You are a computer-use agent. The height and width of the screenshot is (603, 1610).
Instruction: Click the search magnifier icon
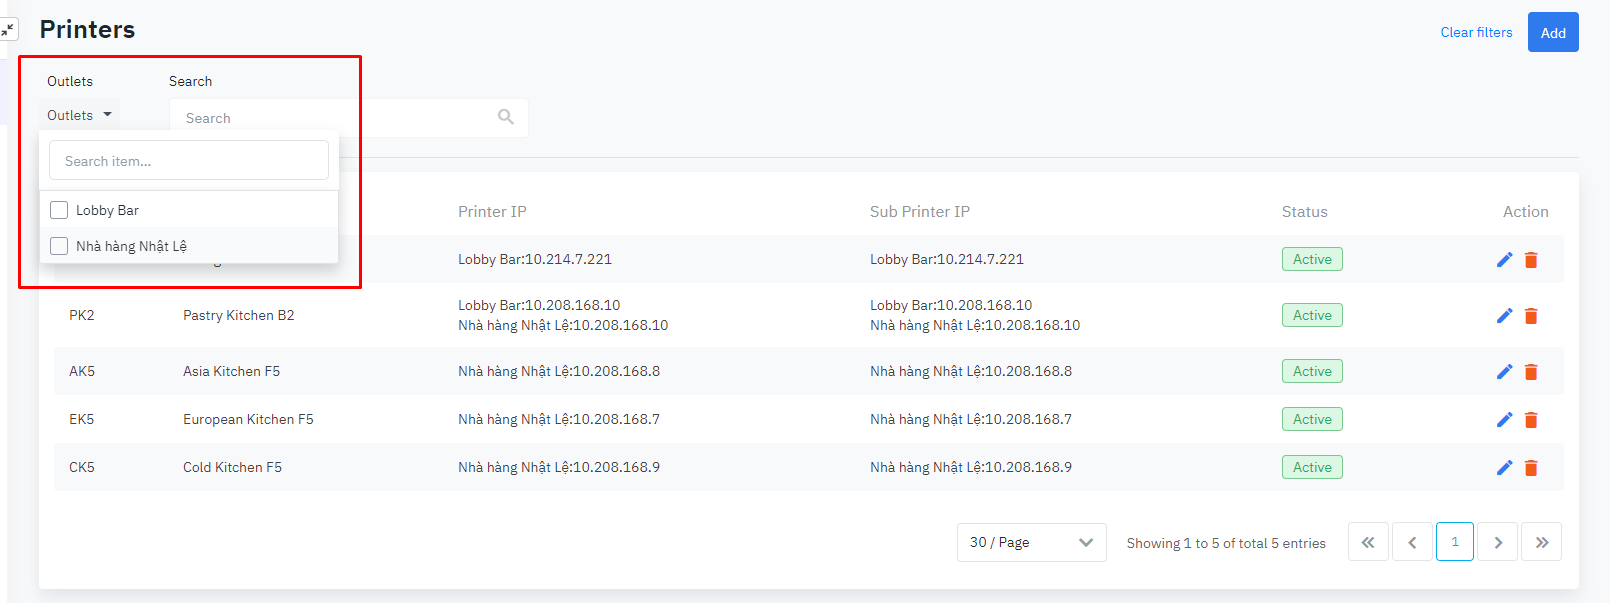point(506,117)
